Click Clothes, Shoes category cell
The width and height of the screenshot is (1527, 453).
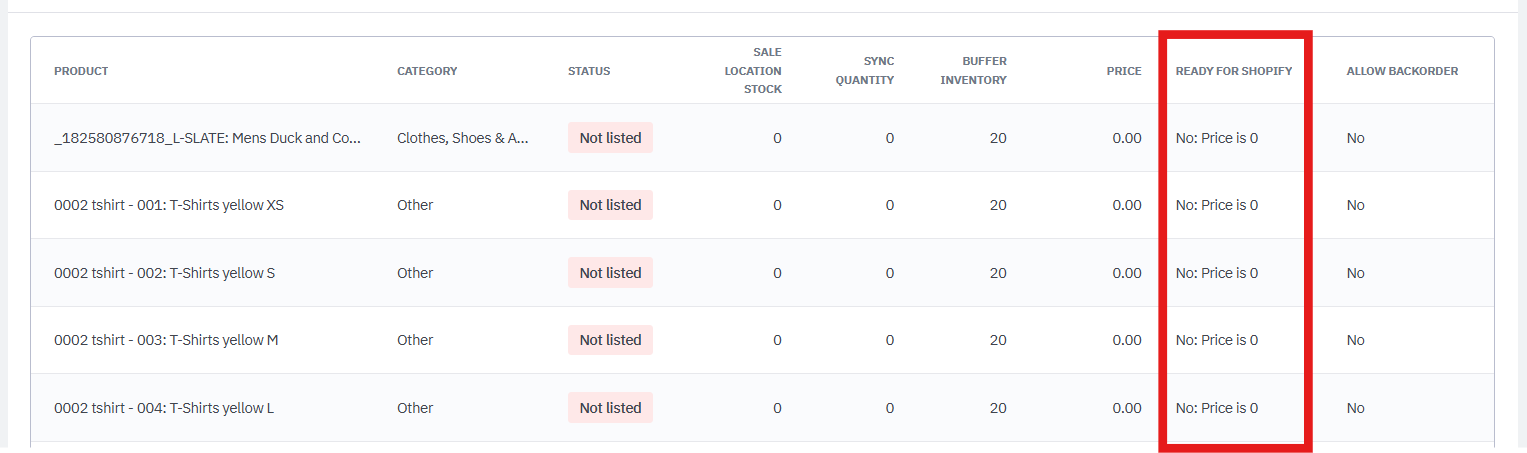462,138
